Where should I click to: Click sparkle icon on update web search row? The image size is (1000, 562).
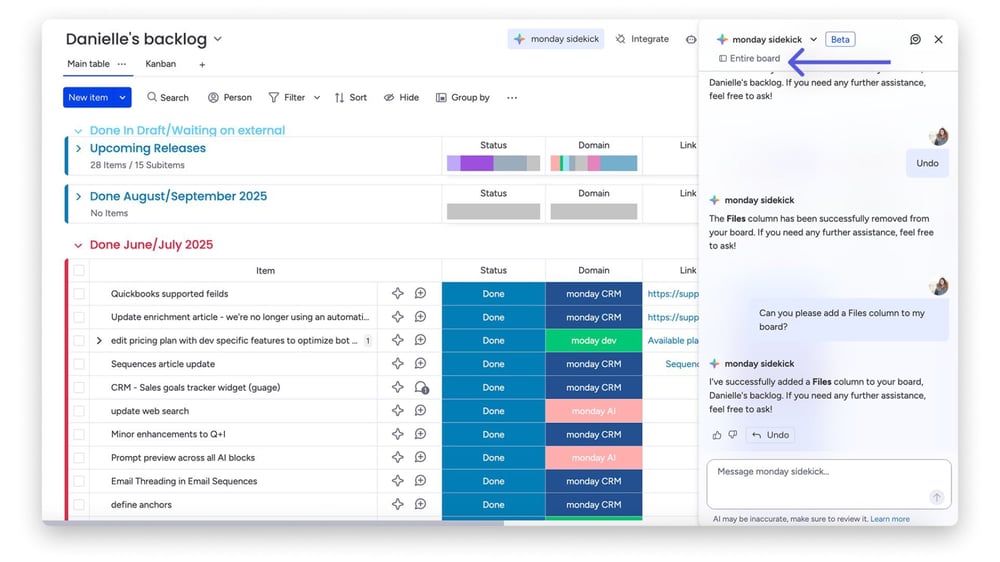click(x=397, y=411)
